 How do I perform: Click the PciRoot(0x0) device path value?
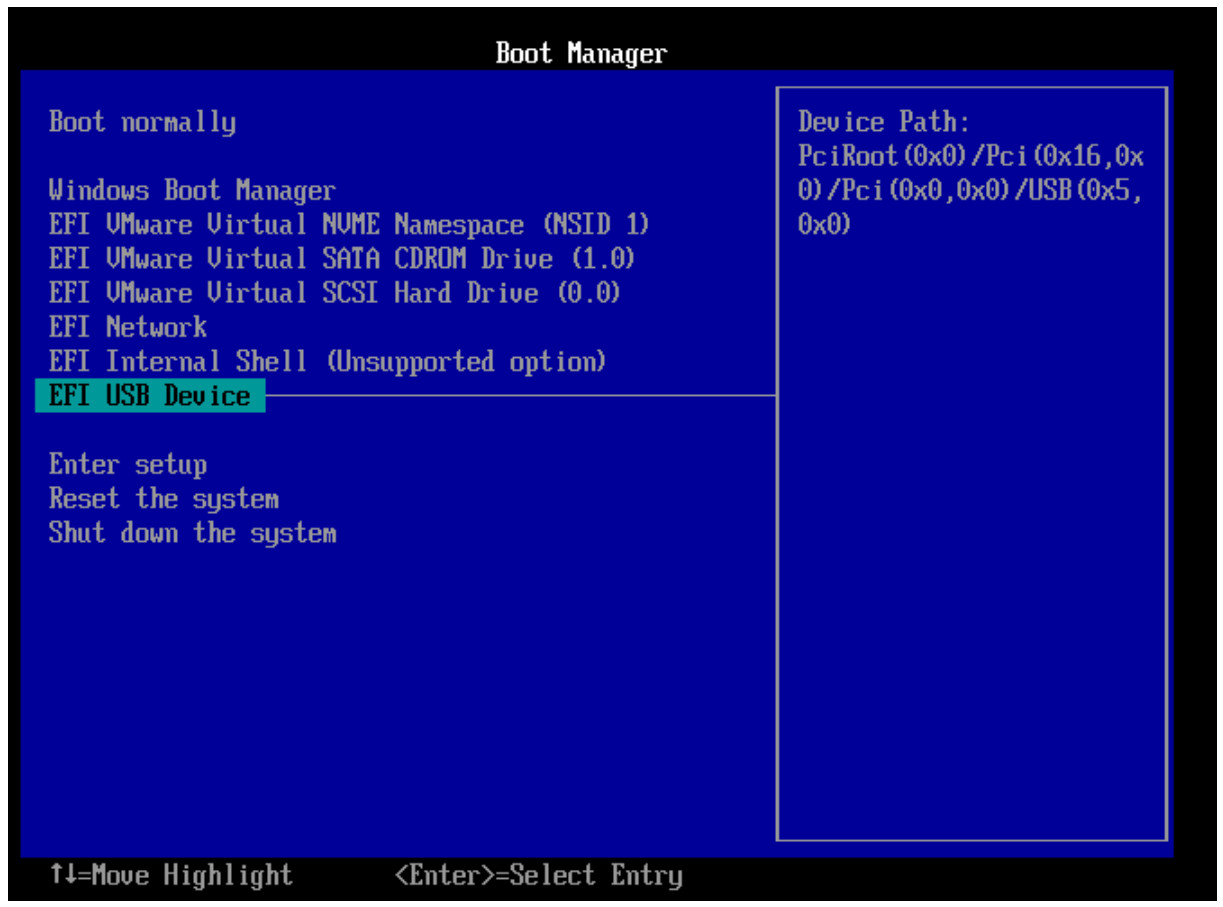coord(971,191)
